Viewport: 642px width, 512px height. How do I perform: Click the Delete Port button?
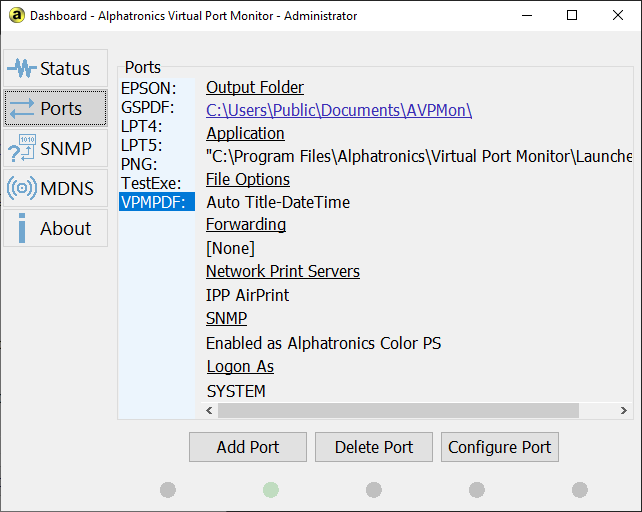[374, 447]
